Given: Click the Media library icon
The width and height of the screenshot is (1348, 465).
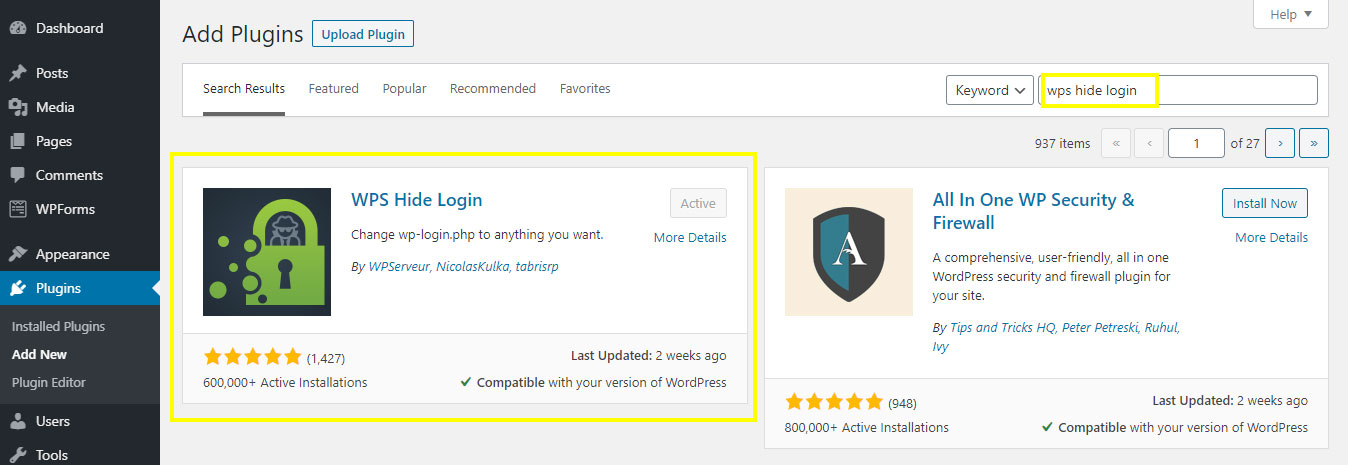Looking at the screenshot, I should (x=17, y=107).
